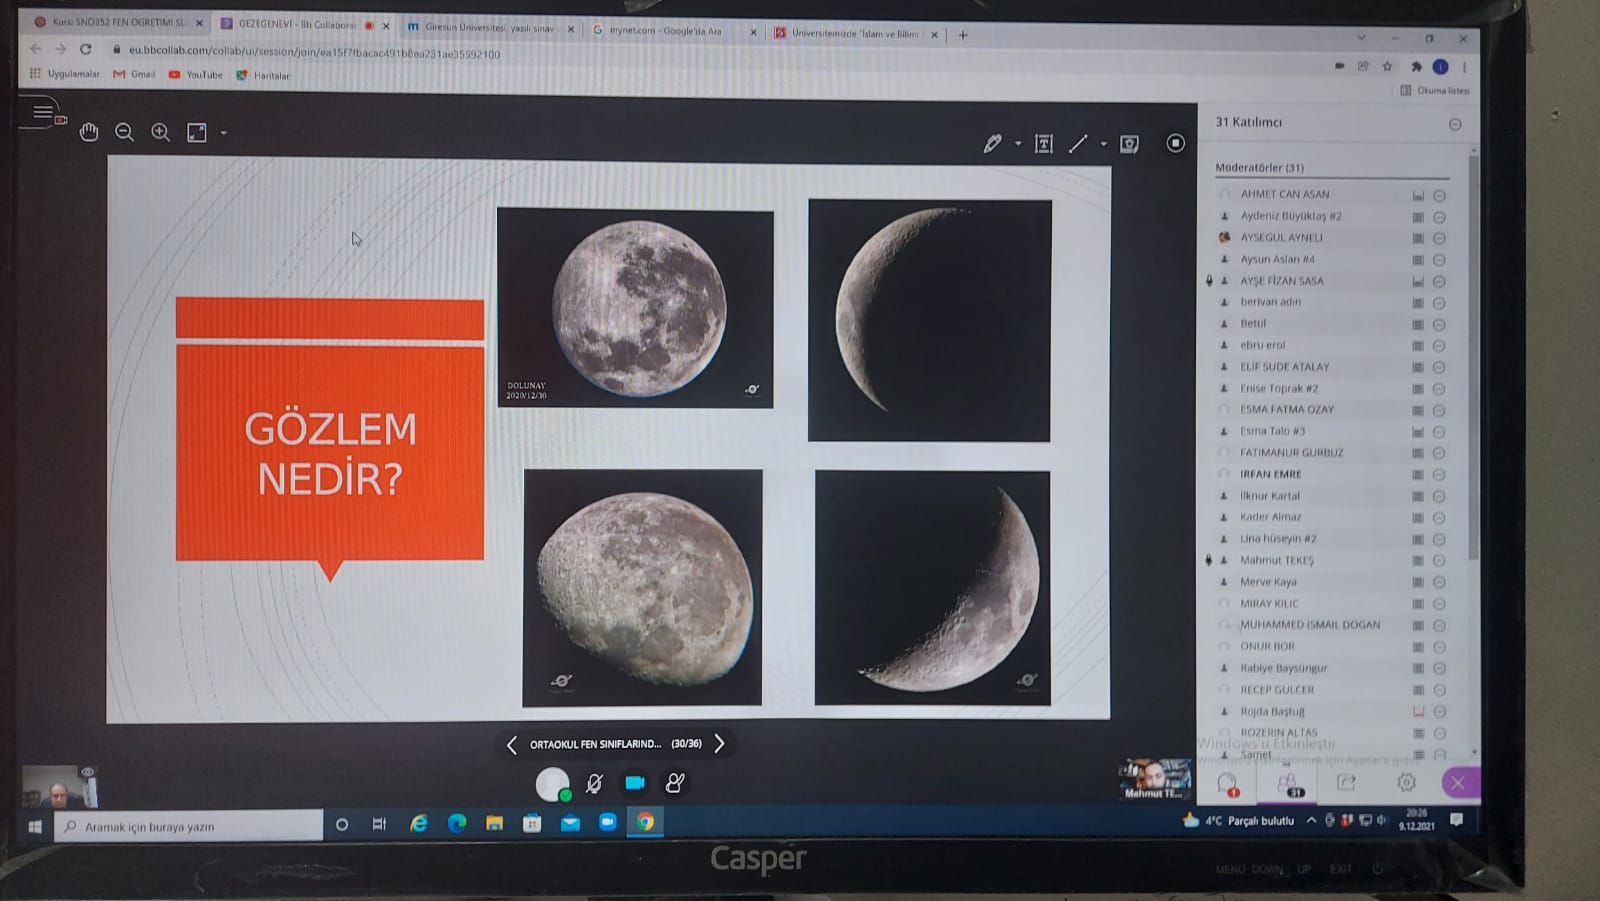Open the Haritalar bookmark
1600x901 pixels.
263,76
